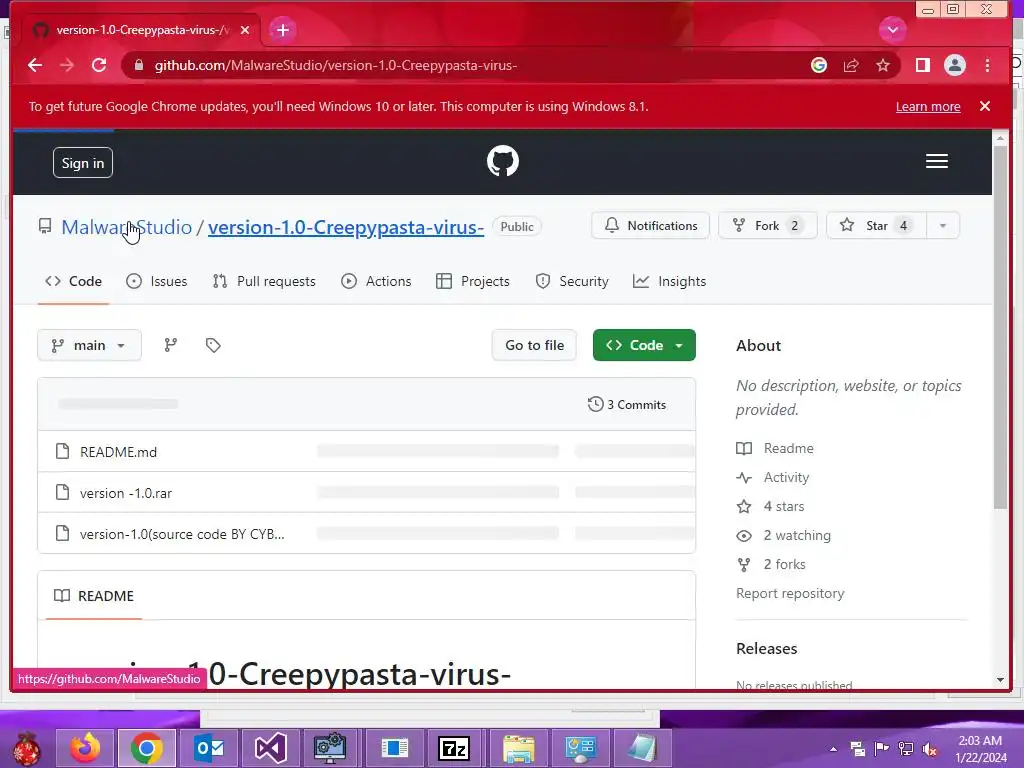Open the Actions tab

pos(376,281)
